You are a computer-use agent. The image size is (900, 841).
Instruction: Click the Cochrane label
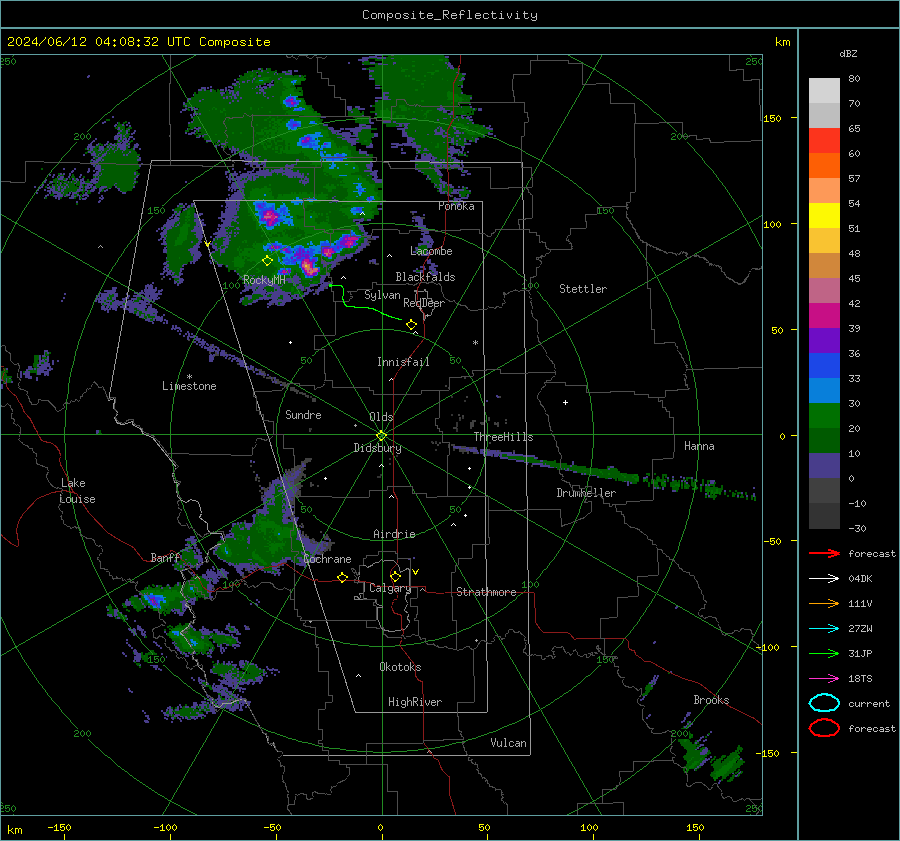pos(327,559)
